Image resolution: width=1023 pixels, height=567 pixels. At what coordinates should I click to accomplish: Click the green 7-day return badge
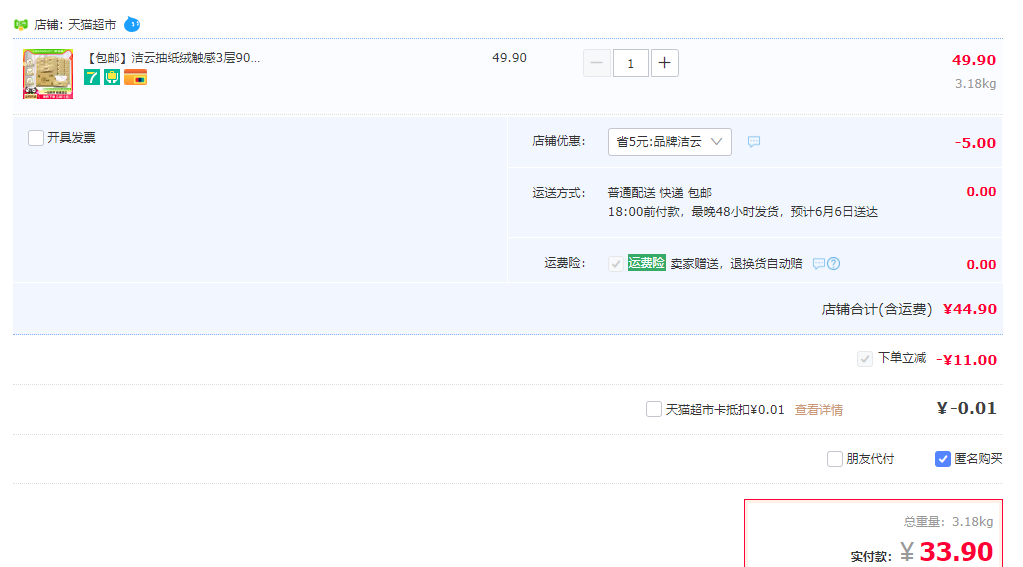(x=92, y=78)
